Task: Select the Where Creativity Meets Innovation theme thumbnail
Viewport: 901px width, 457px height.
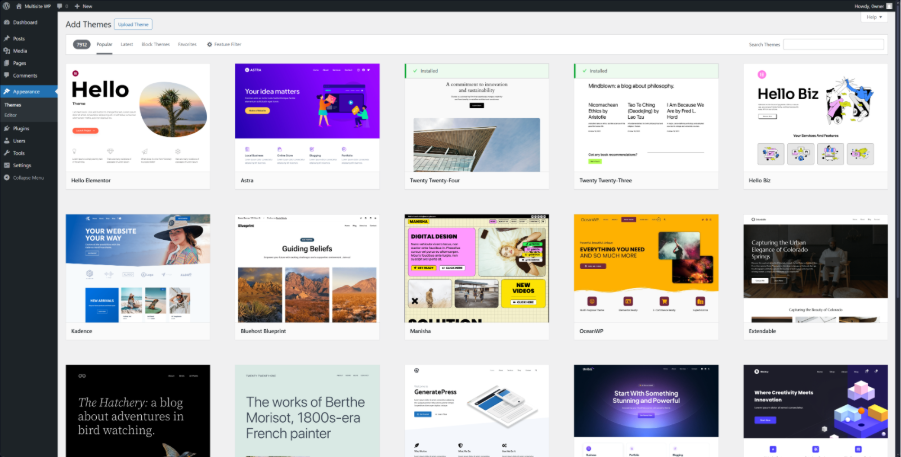Action: 815,411
